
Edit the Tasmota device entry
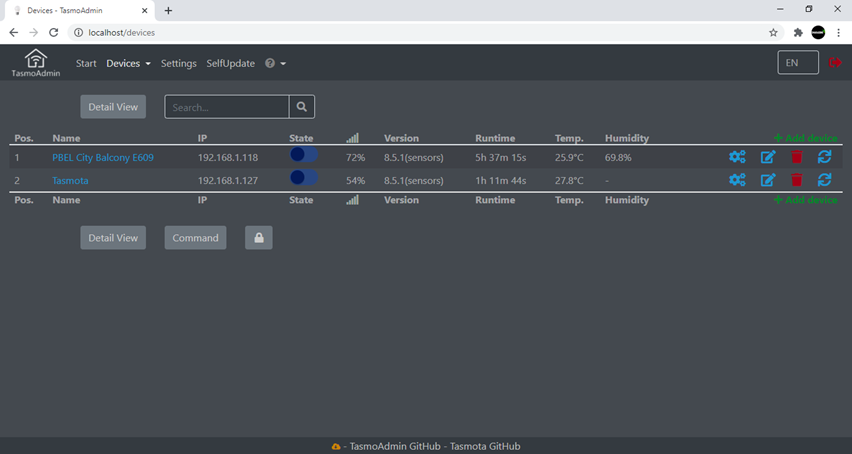pos(768,180)
